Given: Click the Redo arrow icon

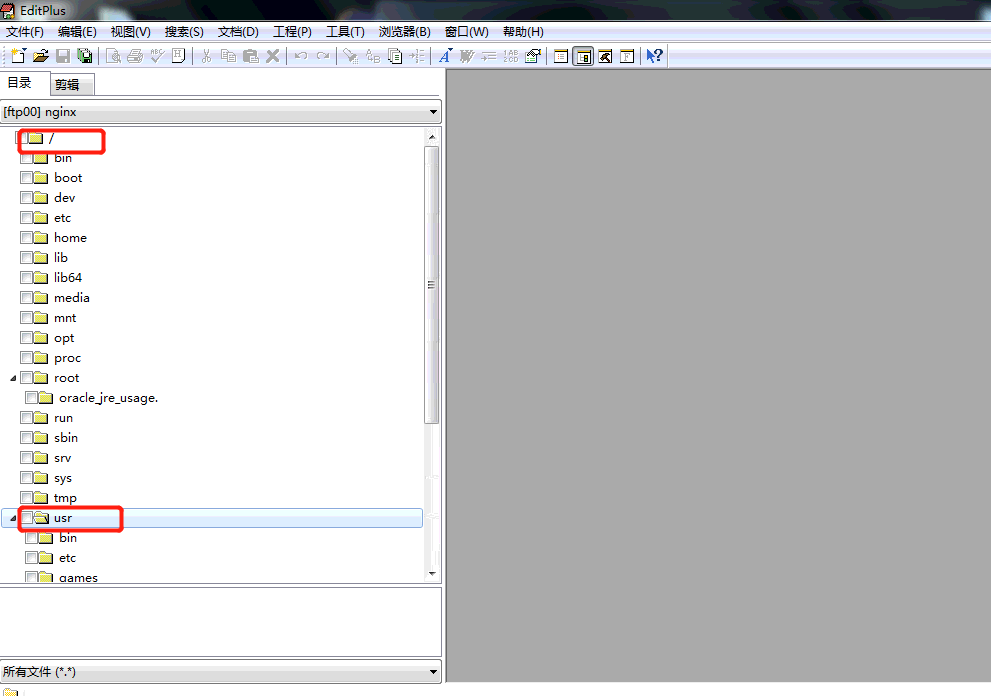Looking at the screenshot, I should pos(323,56).
